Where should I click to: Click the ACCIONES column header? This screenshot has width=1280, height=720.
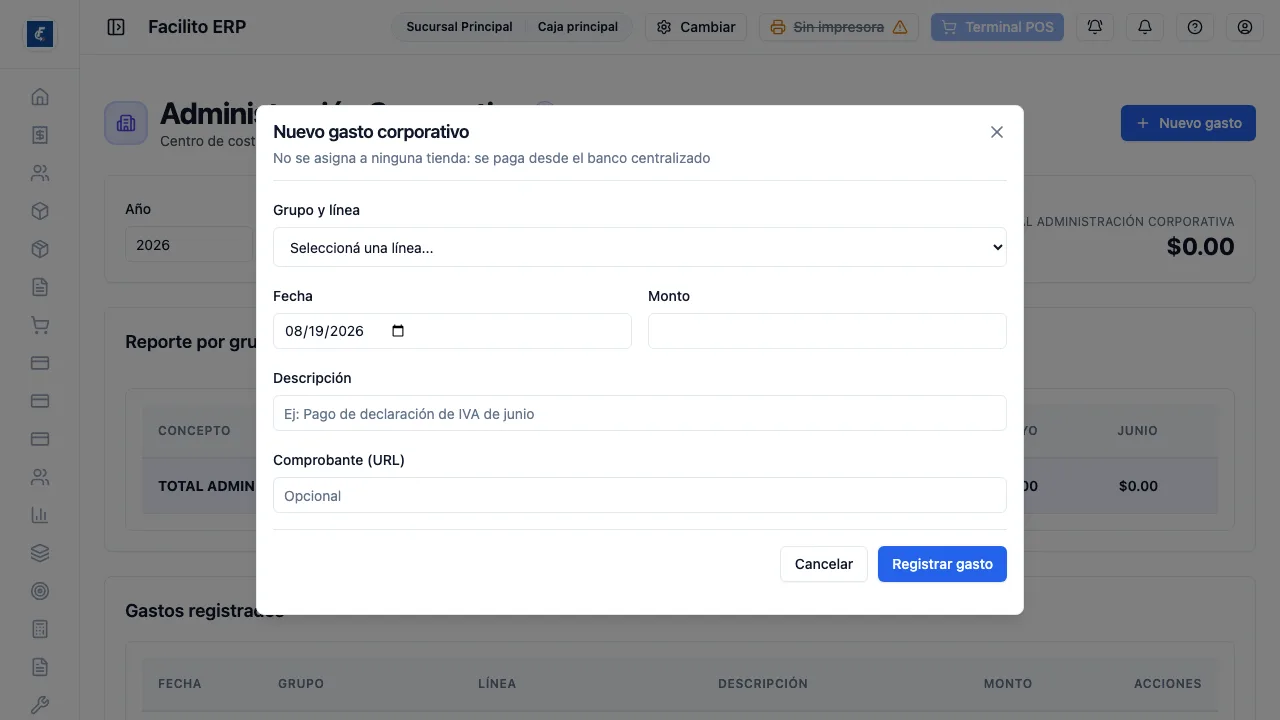[1168, 684]
